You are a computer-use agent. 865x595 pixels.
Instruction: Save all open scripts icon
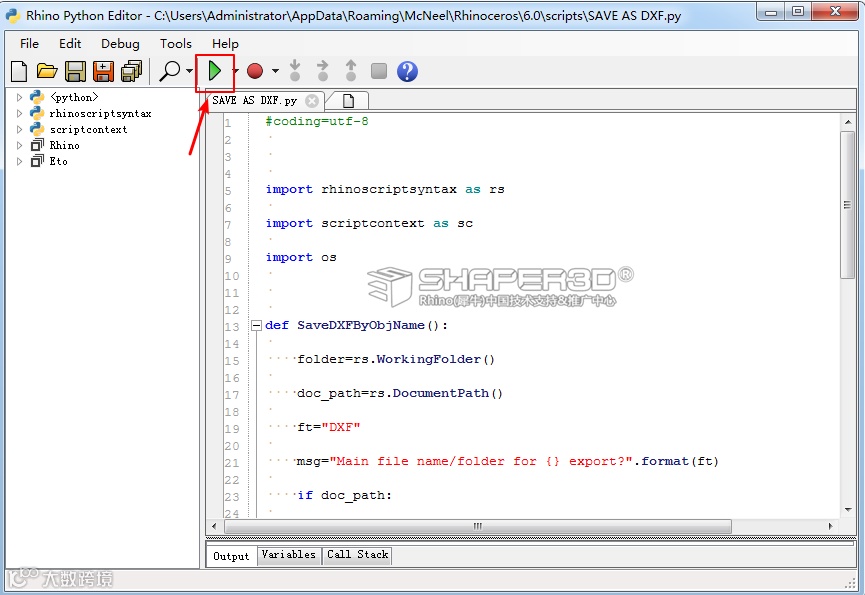[131, 71]
